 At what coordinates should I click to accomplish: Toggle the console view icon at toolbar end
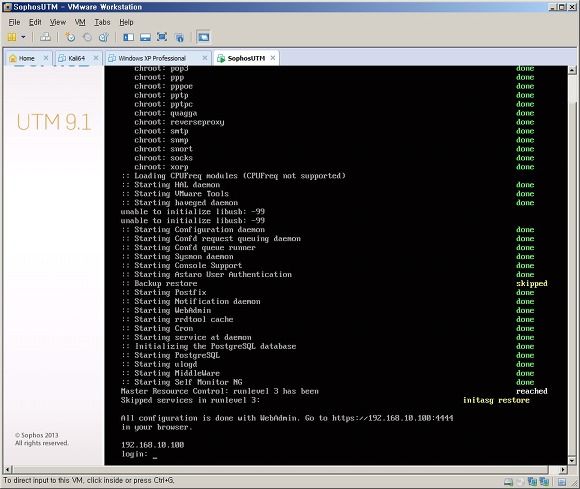(x=204, y=37)
